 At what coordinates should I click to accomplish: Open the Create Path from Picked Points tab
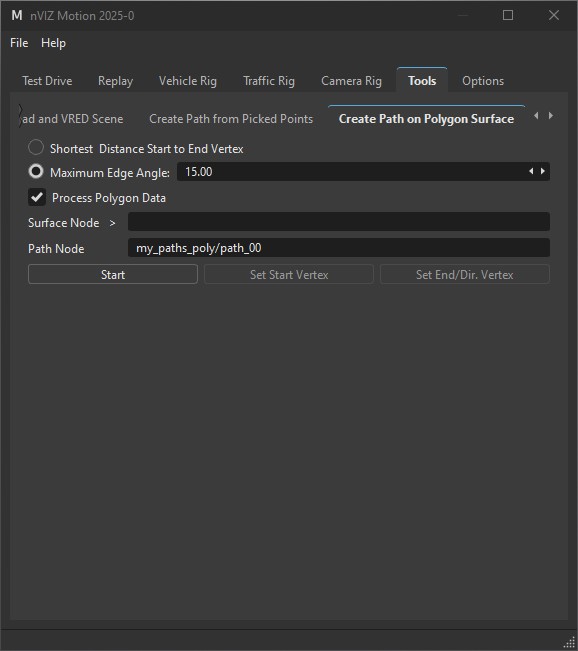point(231,119)
